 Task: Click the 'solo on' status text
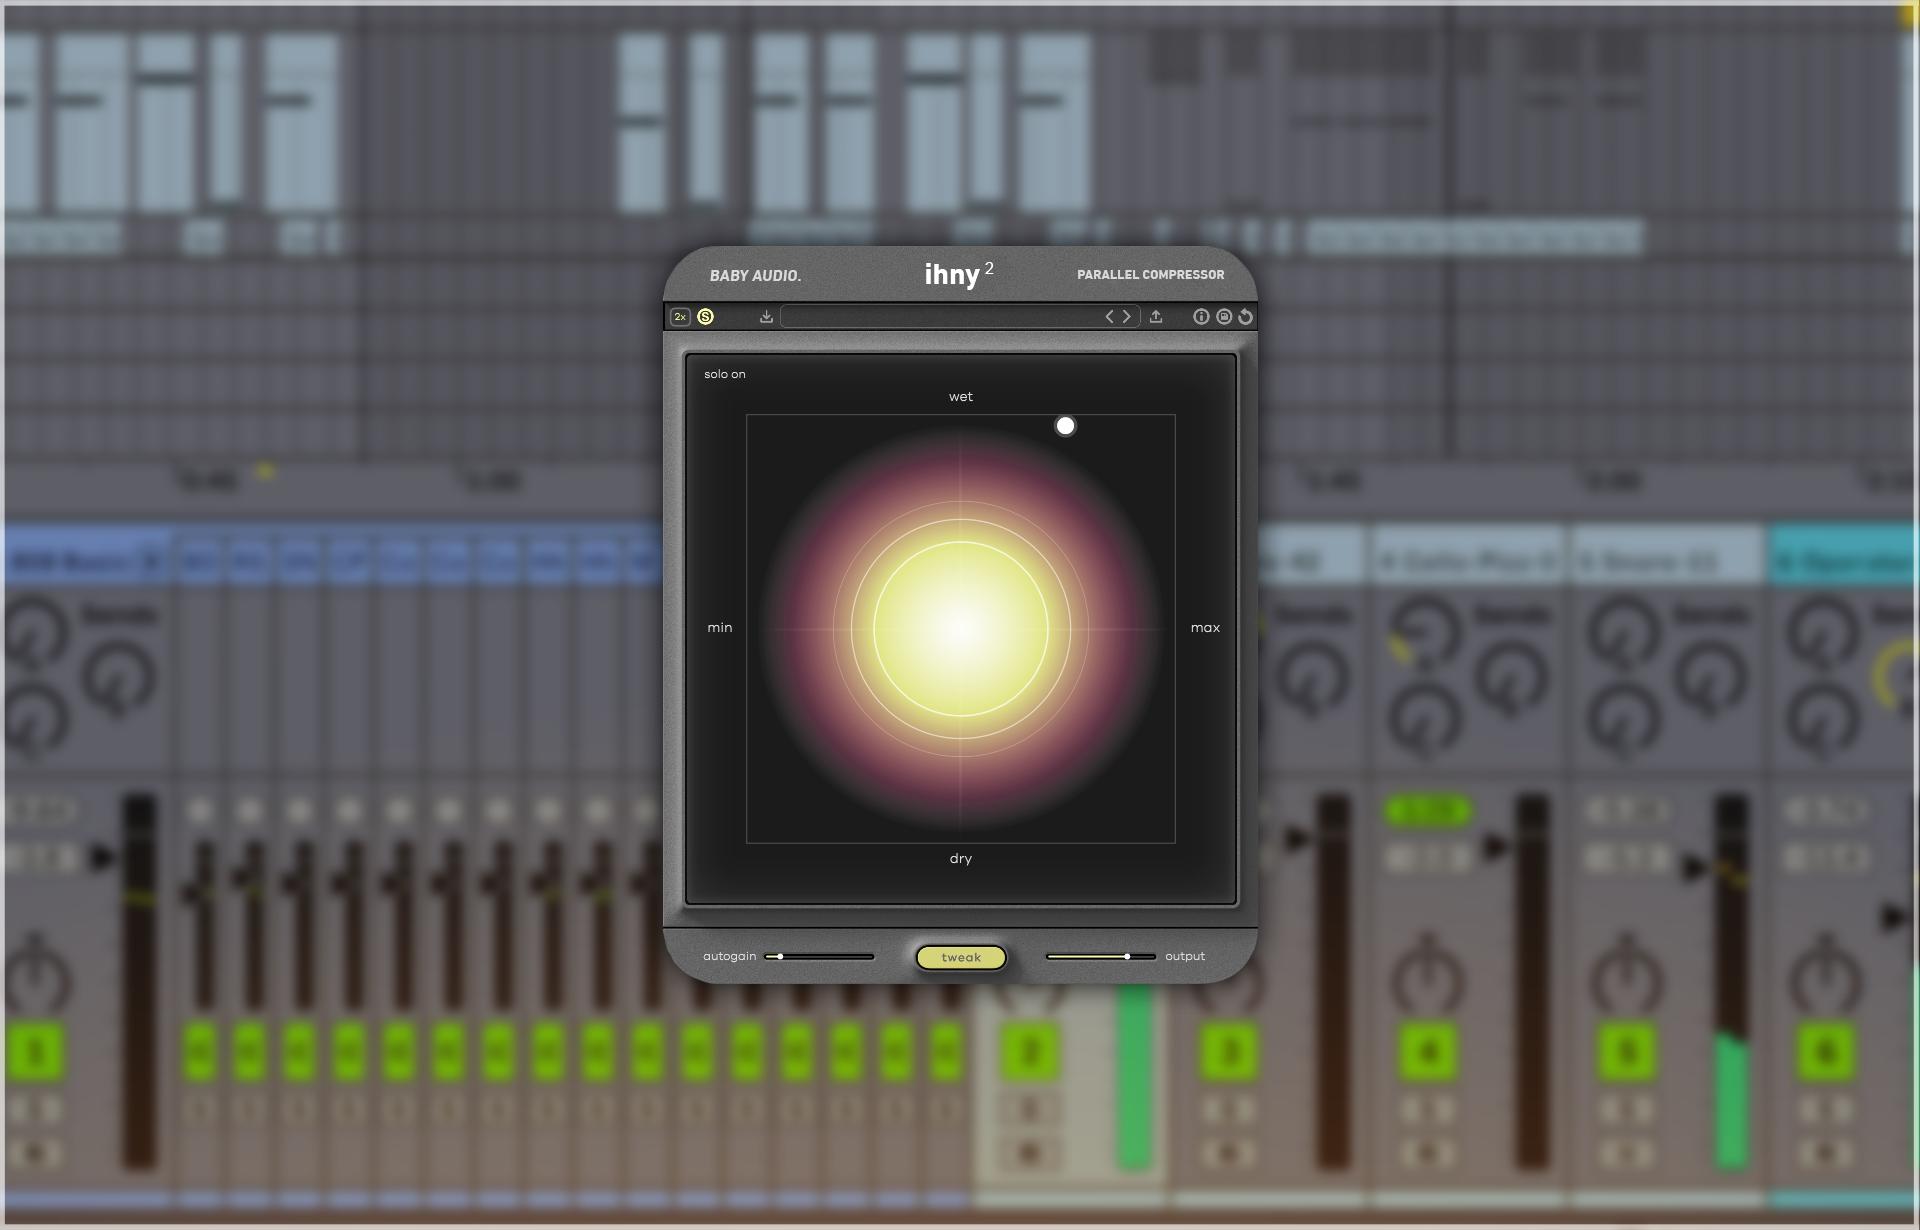pyautogui.click(x=725, y=374)
